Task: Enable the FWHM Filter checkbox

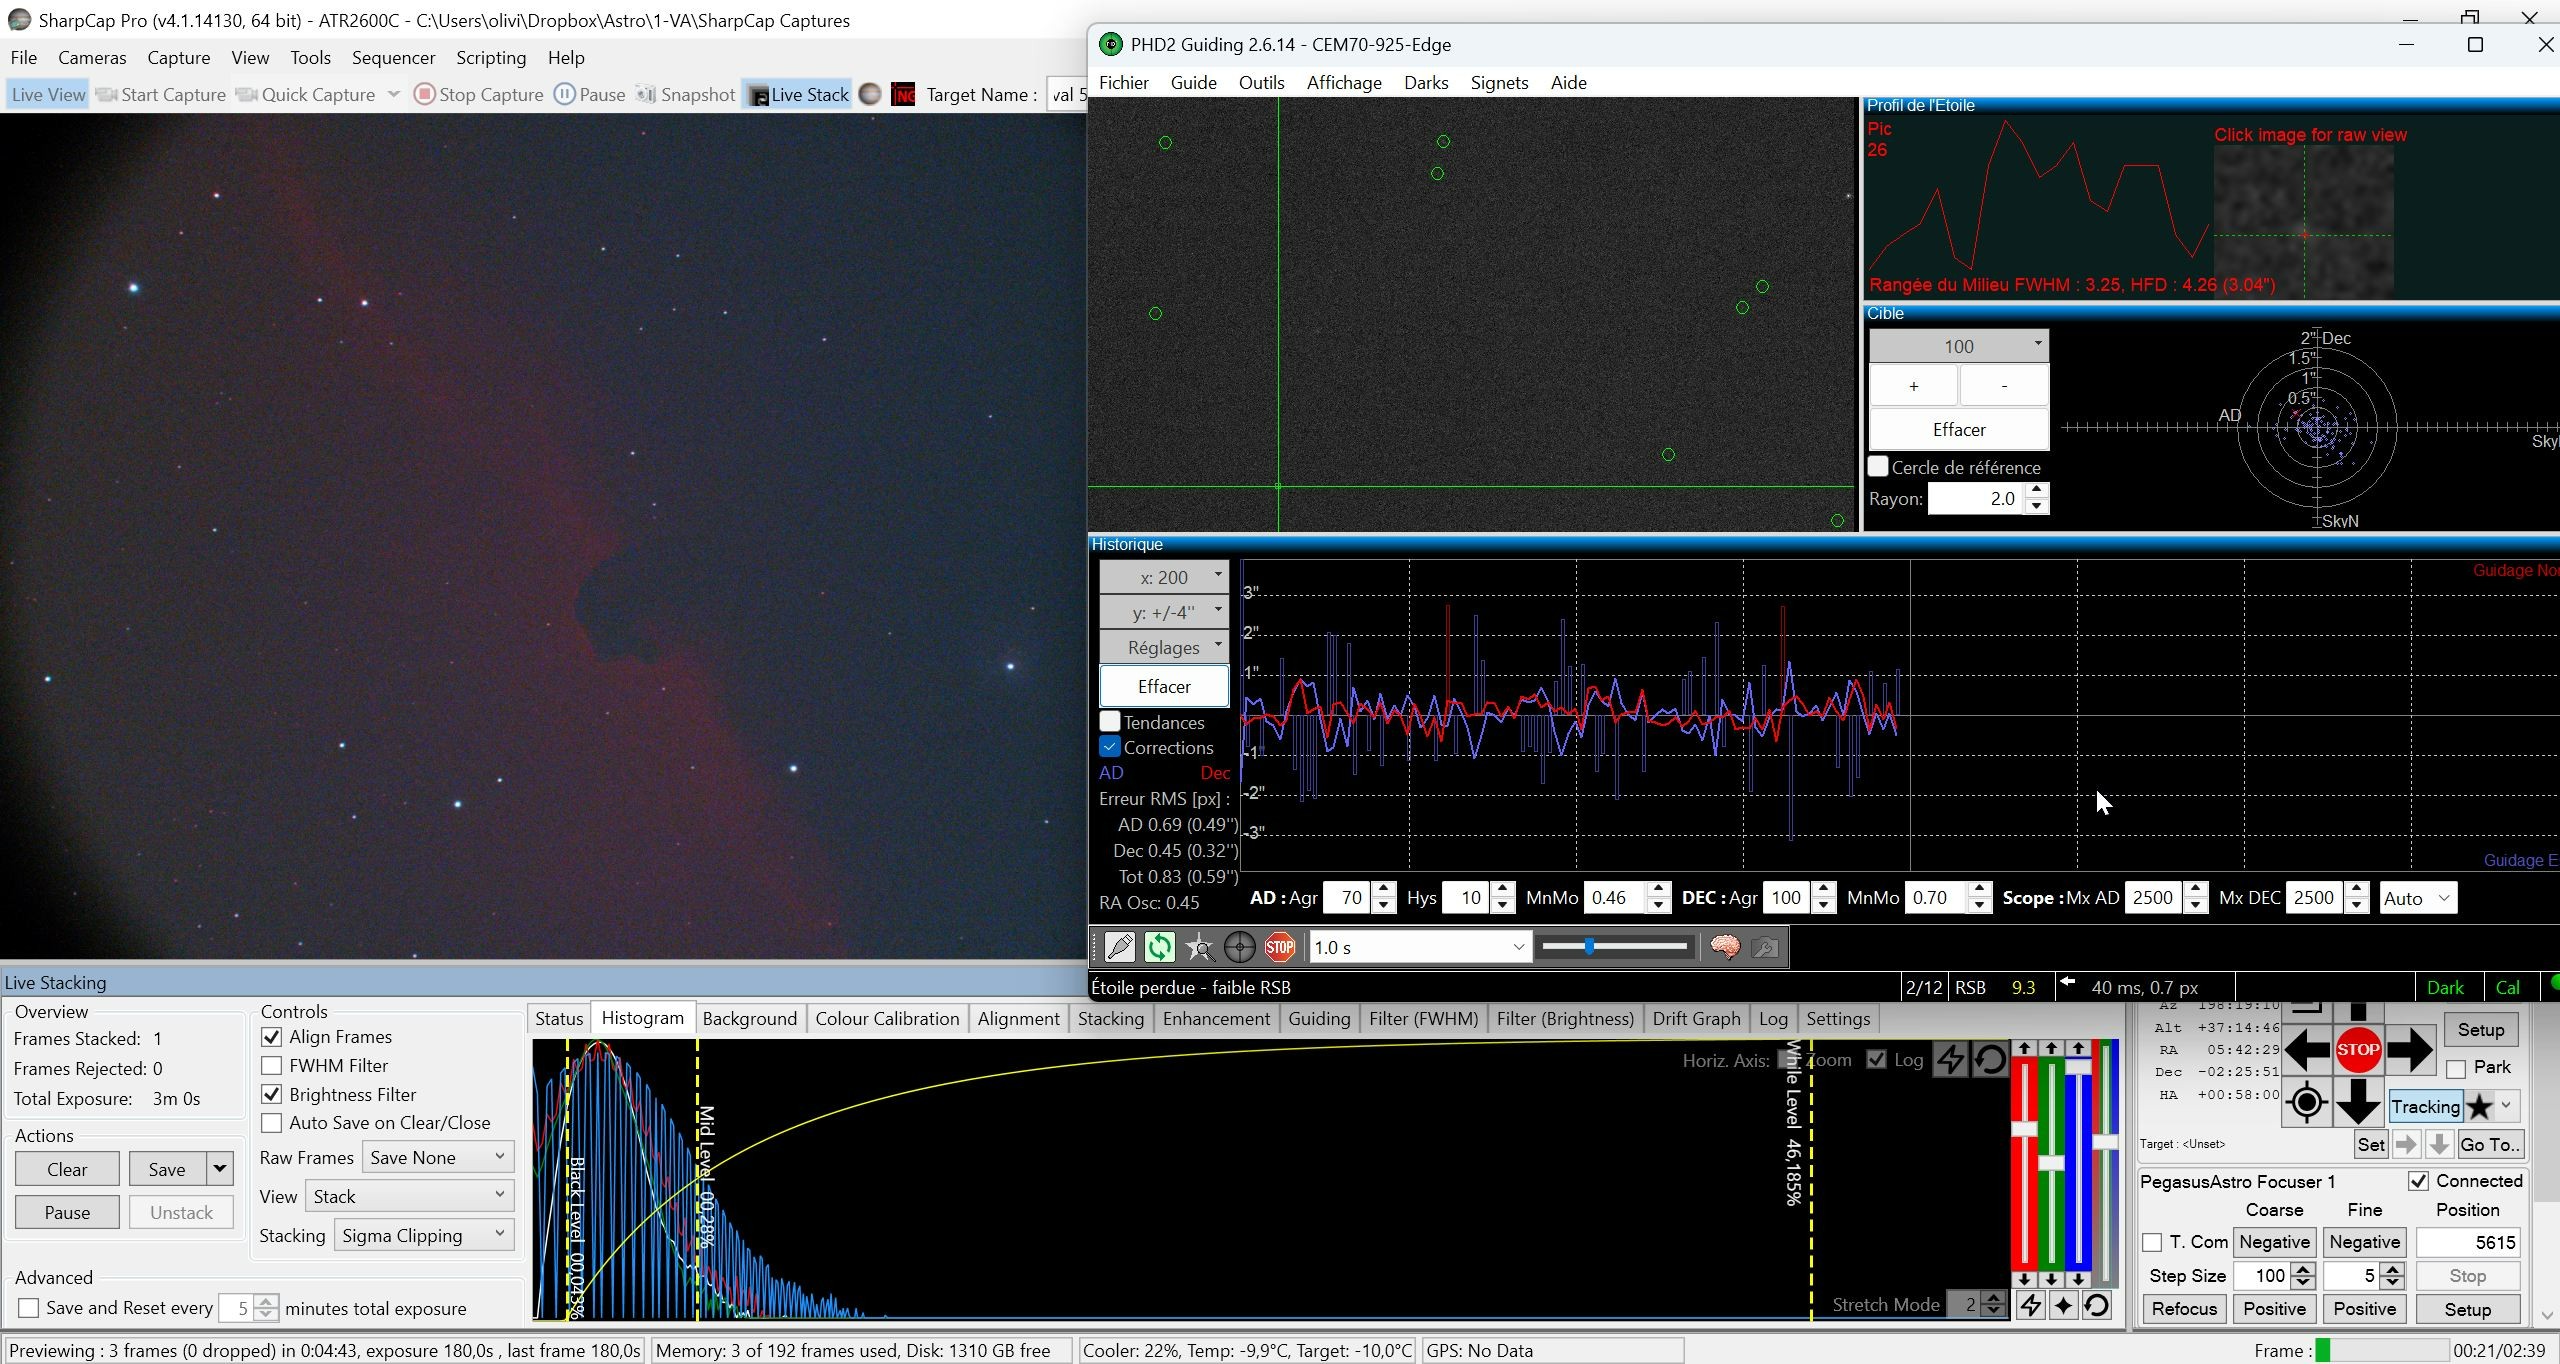Action: pos(271,1066)
